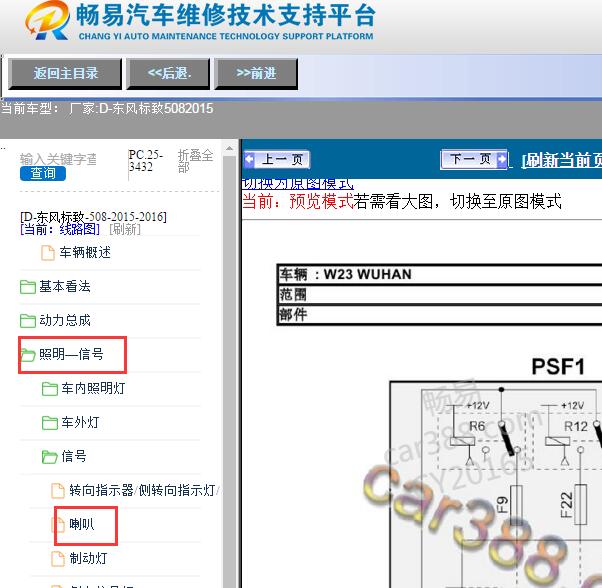Click the folder icon beside 动力总成
Viewport: 602px width, 588px height.
(28, 320)
